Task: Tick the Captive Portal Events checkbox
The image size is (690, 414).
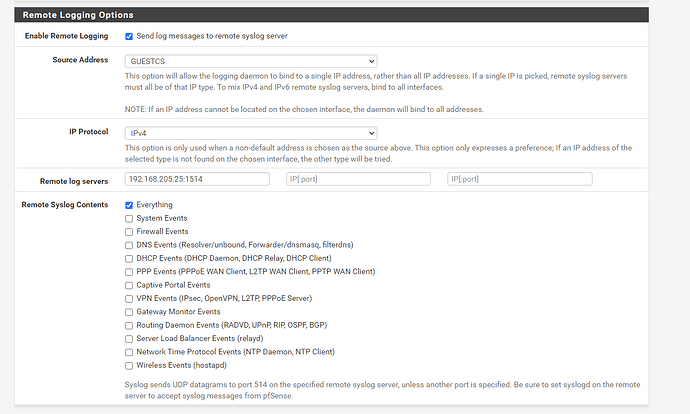Action: [x=129, y=286]
